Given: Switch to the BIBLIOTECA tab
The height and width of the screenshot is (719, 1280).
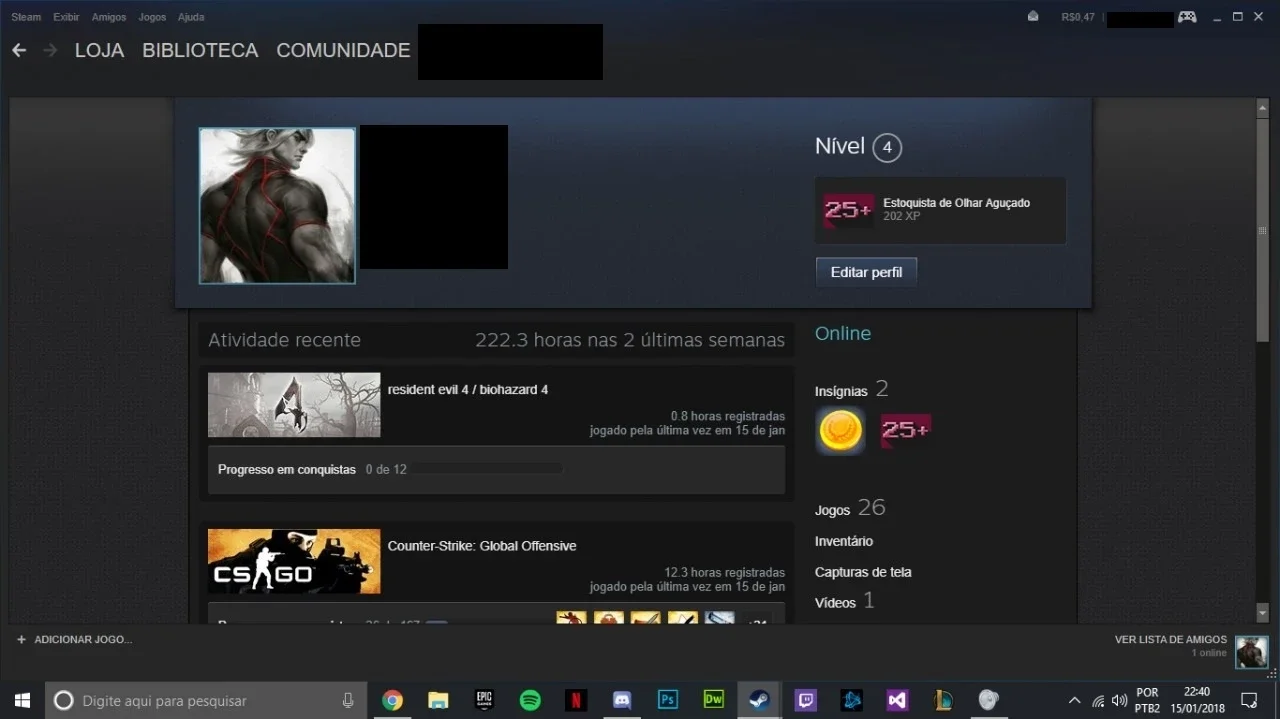Looking at the screenshot, I should [200, 50].
